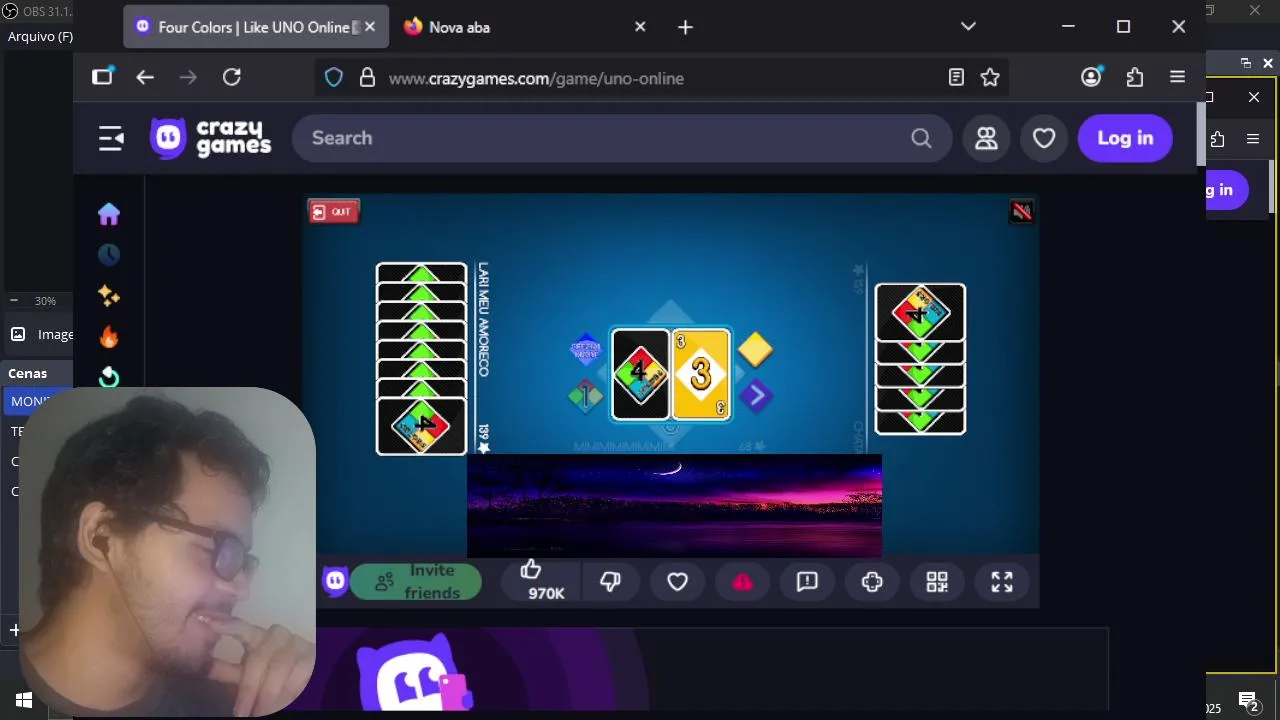Open the New games sparkle icon
Image resolution: width=1280 pixels, height=720 pixels.
click(109, 296)
